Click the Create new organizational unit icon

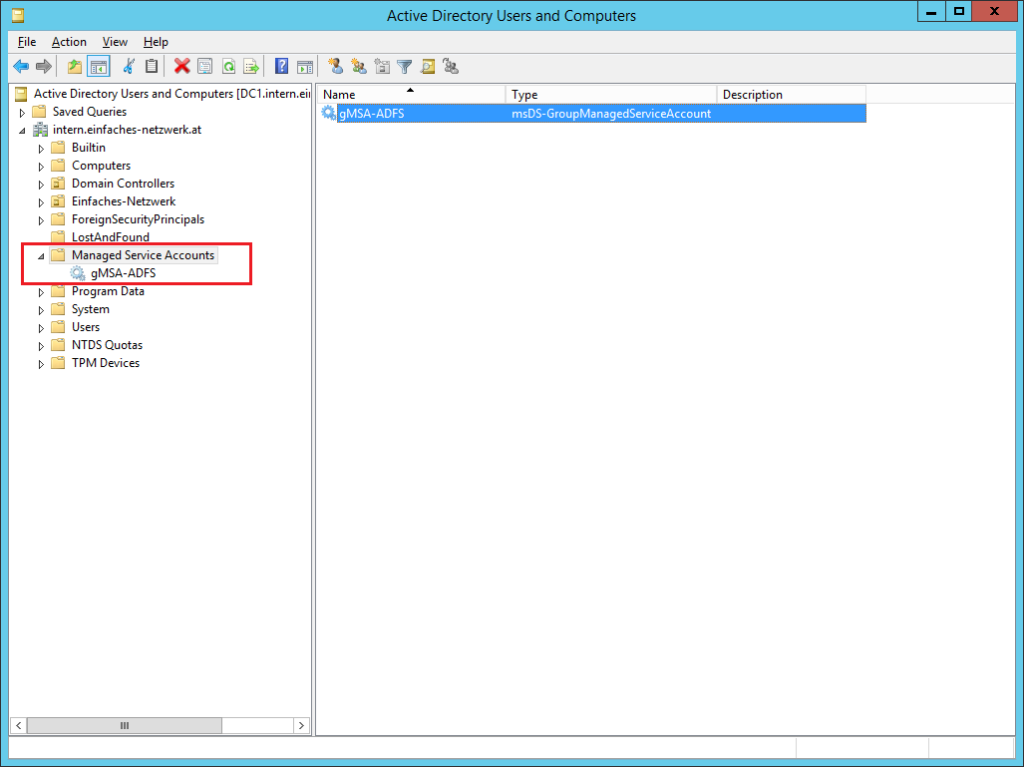point(382,66)
